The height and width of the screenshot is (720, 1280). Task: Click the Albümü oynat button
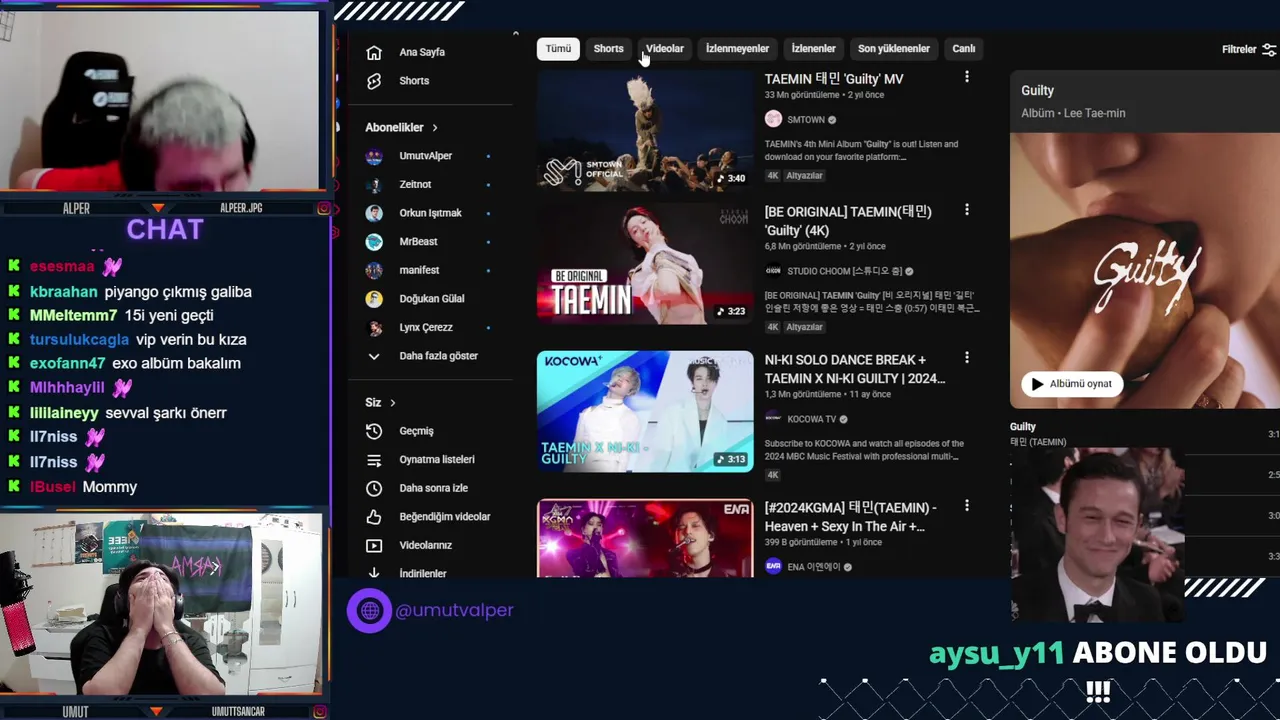tap(1072, 384)
